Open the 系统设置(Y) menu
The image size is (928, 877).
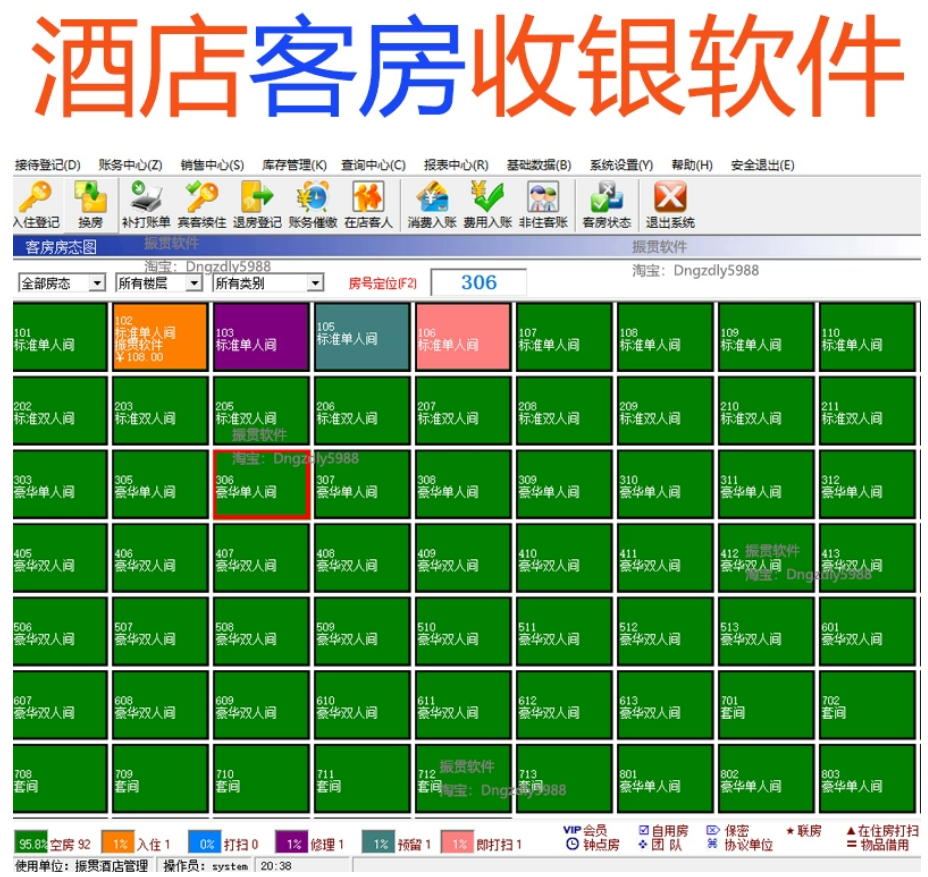621,165
